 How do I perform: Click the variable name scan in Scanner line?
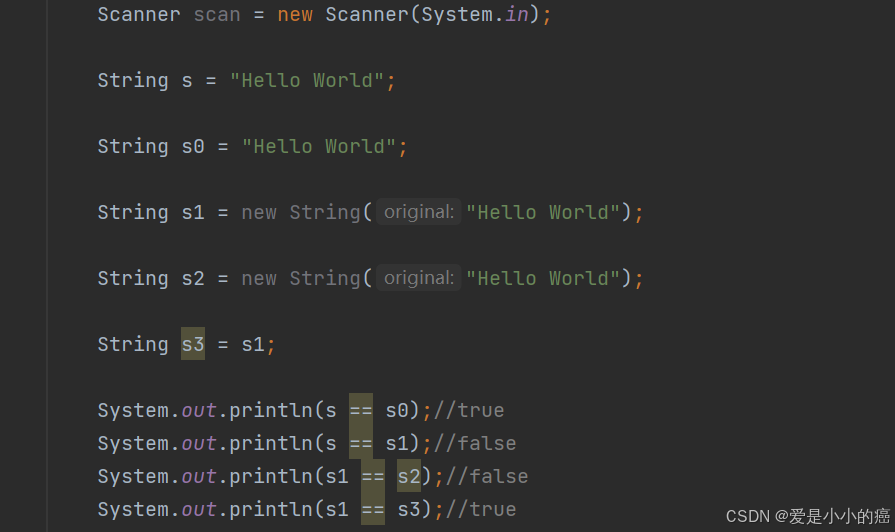point(217,15)
